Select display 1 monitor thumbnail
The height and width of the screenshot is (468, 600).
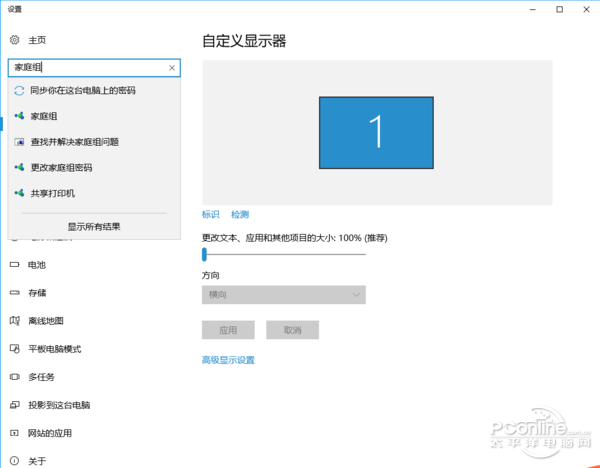(x=376, y=131)
